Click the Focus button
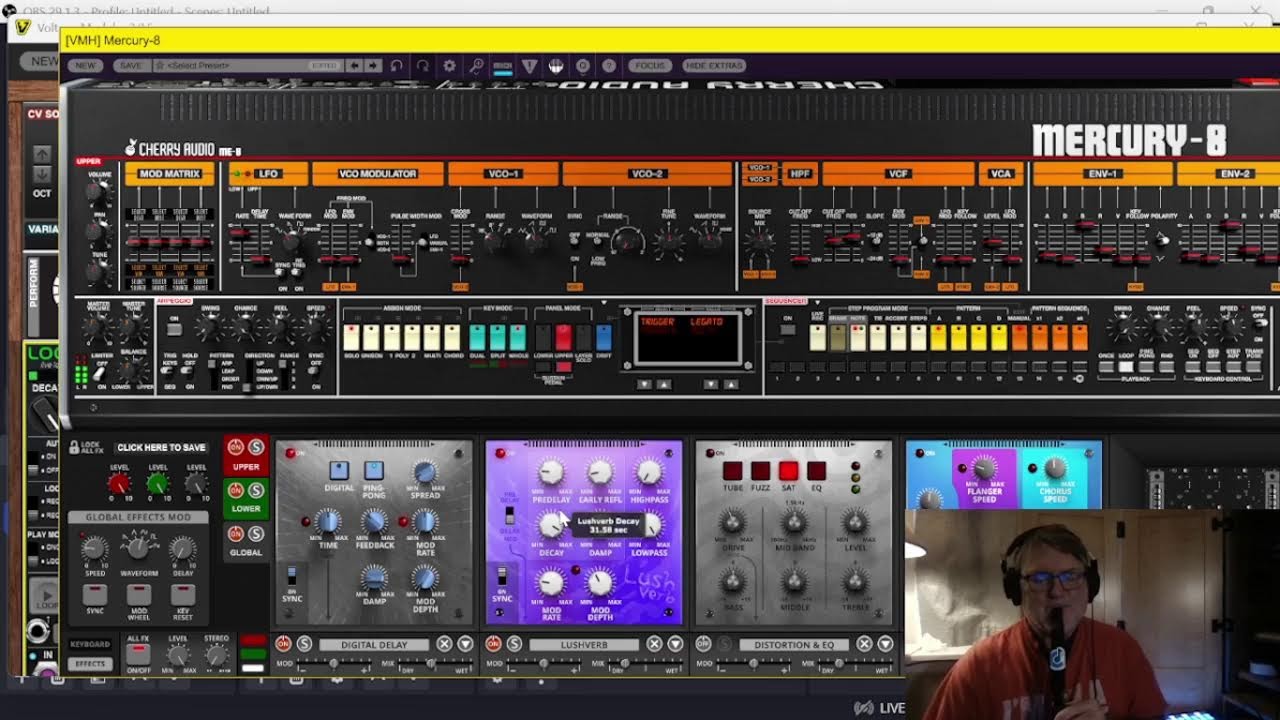 coord(650,66)
